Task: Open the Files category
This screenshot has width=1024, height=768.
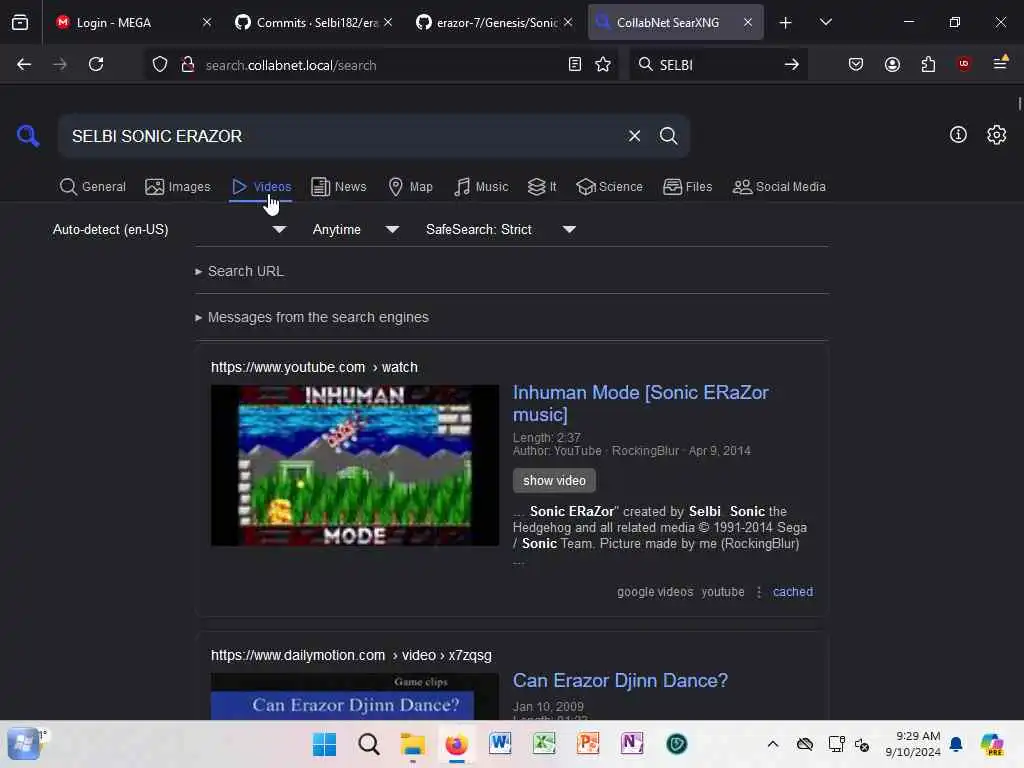Action: coord(687,187)
